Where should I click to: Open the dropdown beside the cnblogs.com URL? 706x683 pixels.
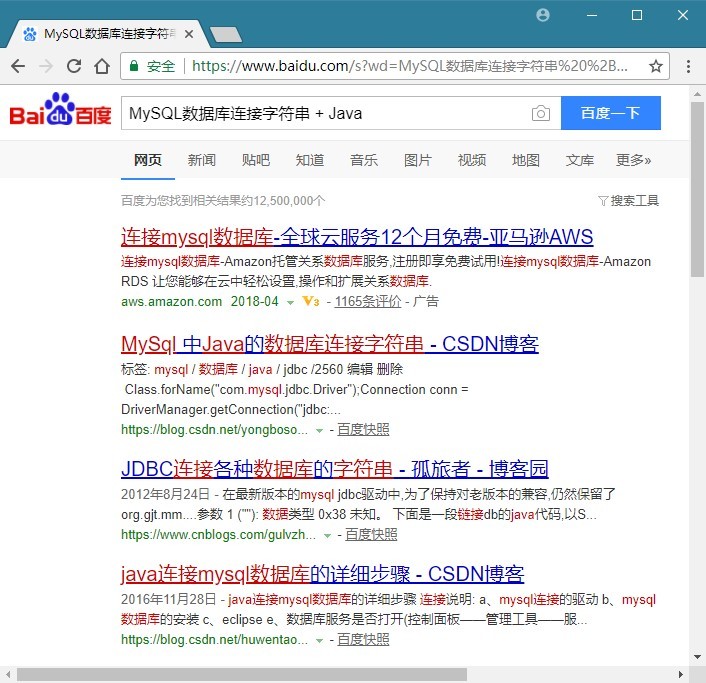328,535
